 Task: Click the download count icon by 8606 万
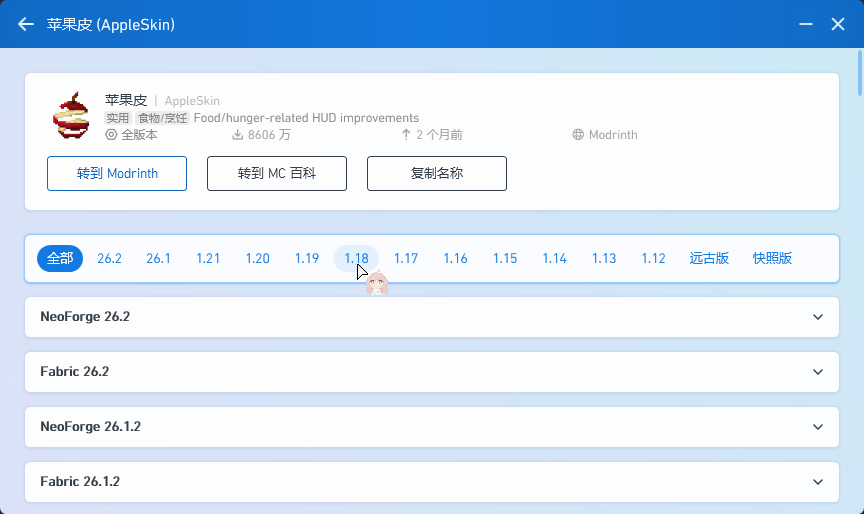[237, 134]
